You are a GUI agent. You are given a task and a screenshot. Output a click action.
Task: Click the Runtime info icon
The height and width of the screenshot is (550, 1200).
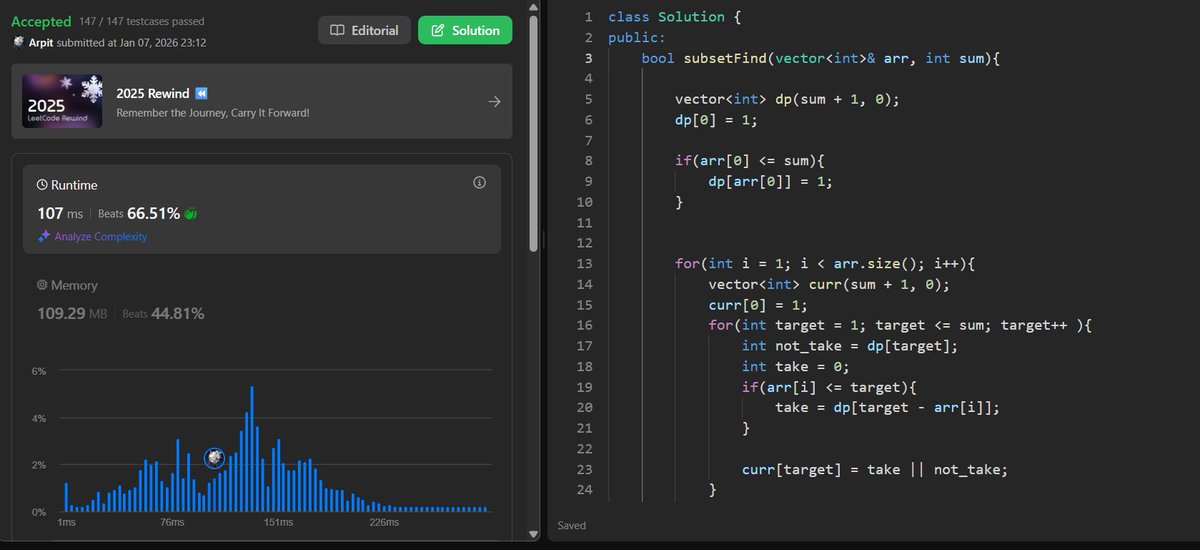pos(479,183)
